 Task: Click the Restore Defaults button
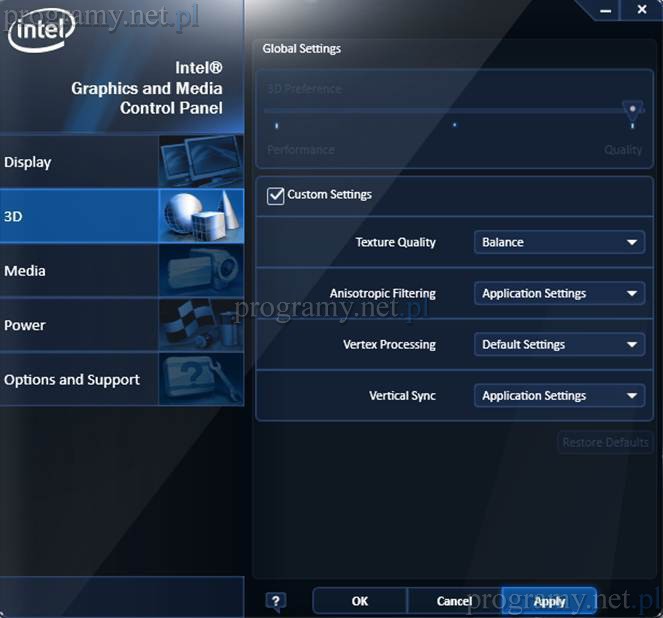(x=605, y=442)
